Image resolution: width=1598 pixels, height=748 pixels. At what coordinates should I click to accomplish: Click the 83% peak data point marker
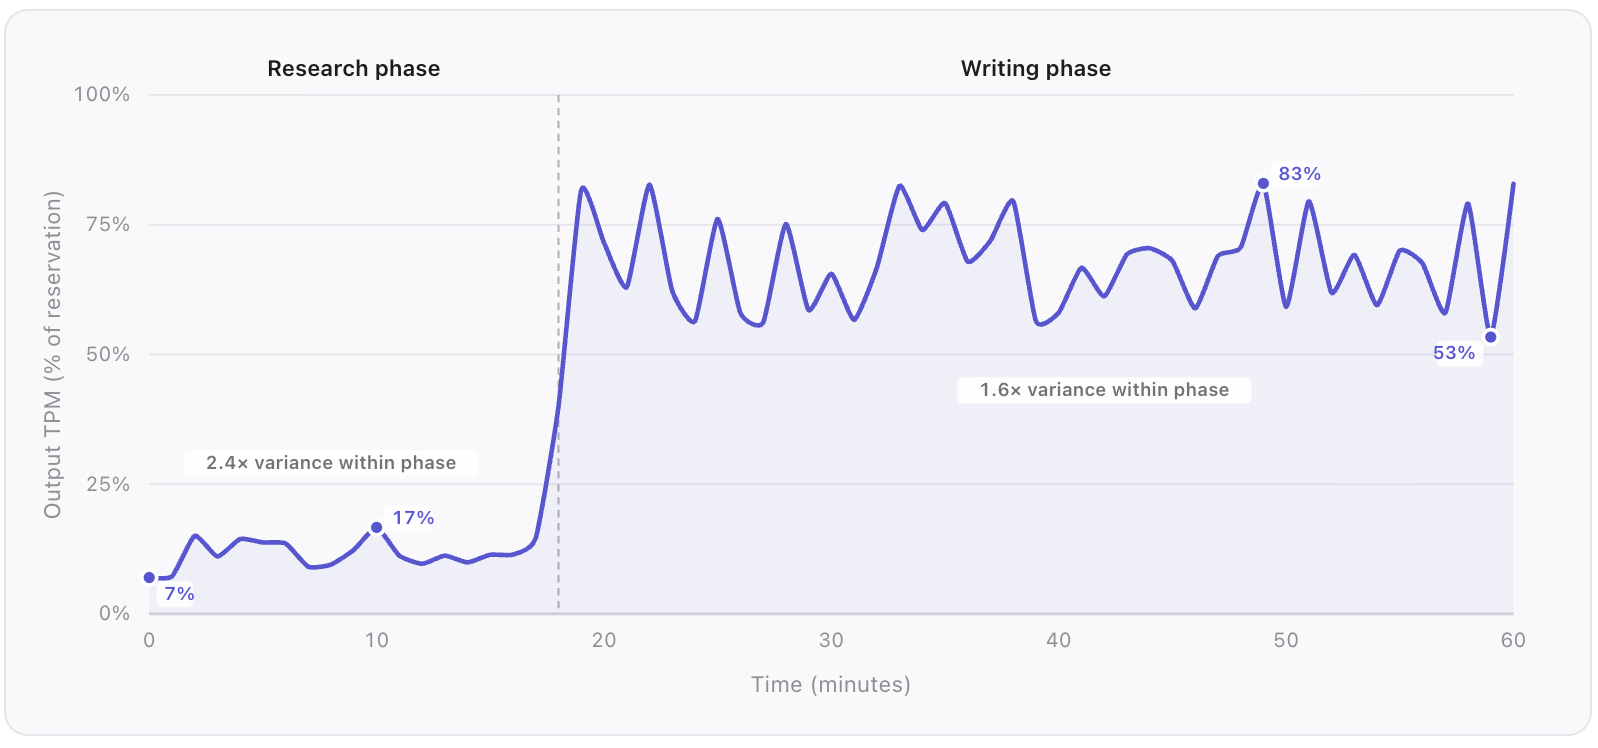[x=1263, y=184]
